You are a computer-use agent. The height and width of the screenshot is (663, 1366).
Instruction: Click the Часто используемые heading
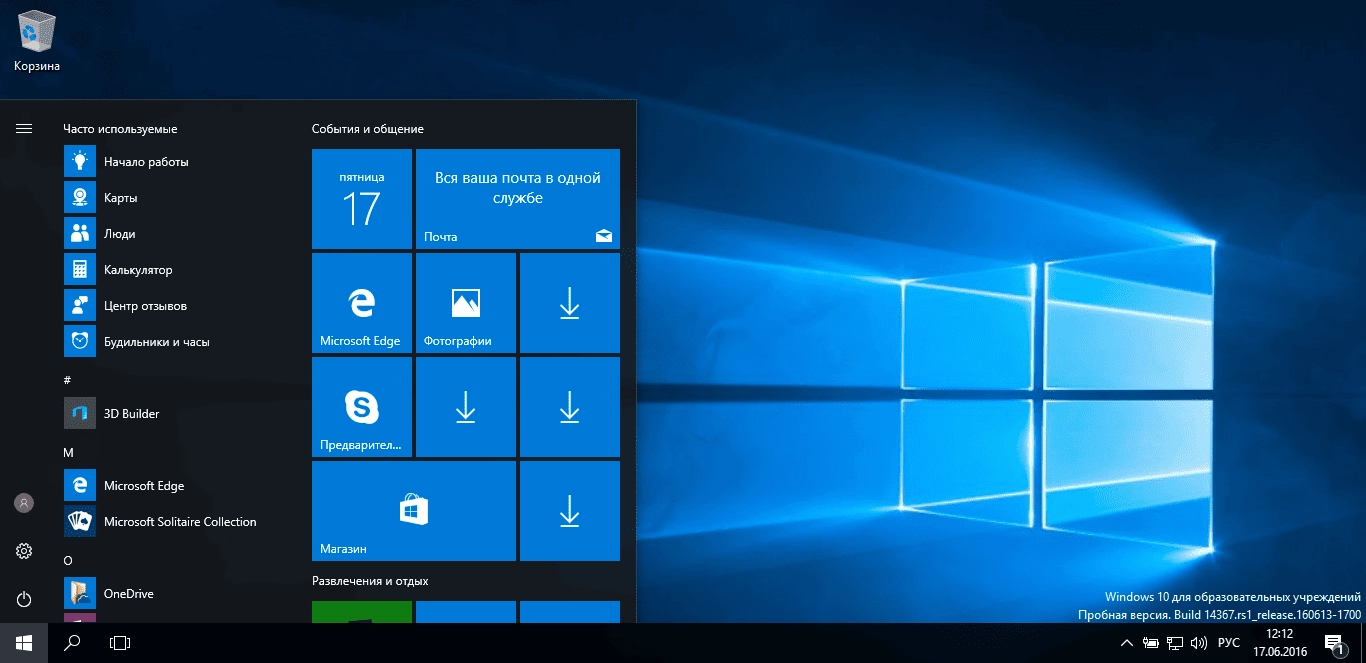120,129
